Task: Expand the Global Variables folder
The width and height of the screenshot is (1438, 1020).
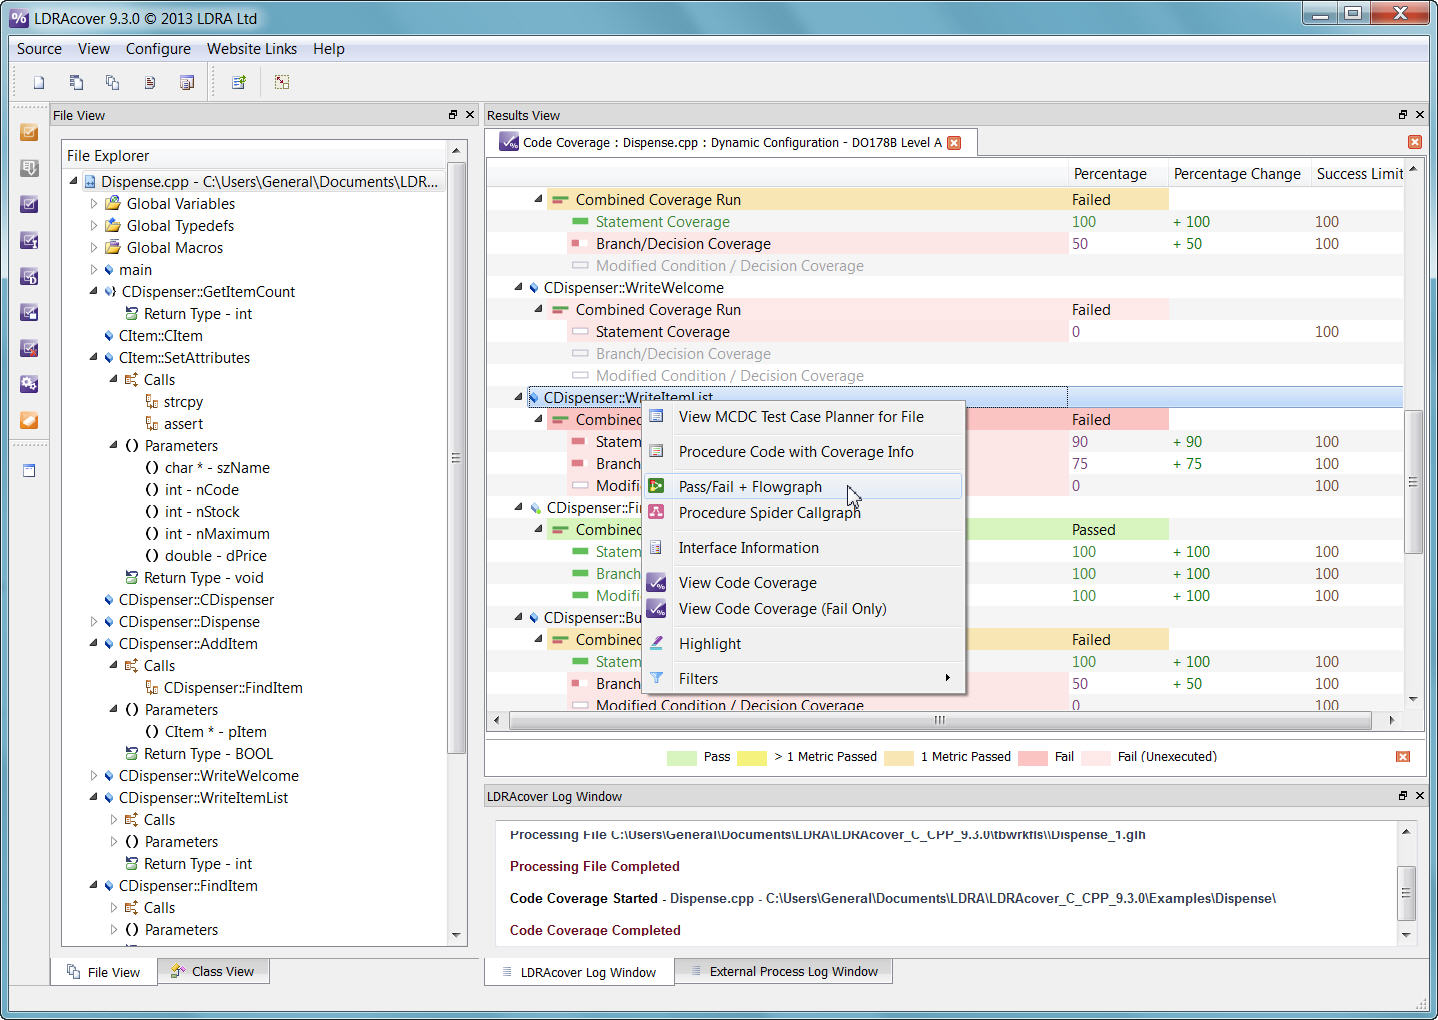Action: 94,203
